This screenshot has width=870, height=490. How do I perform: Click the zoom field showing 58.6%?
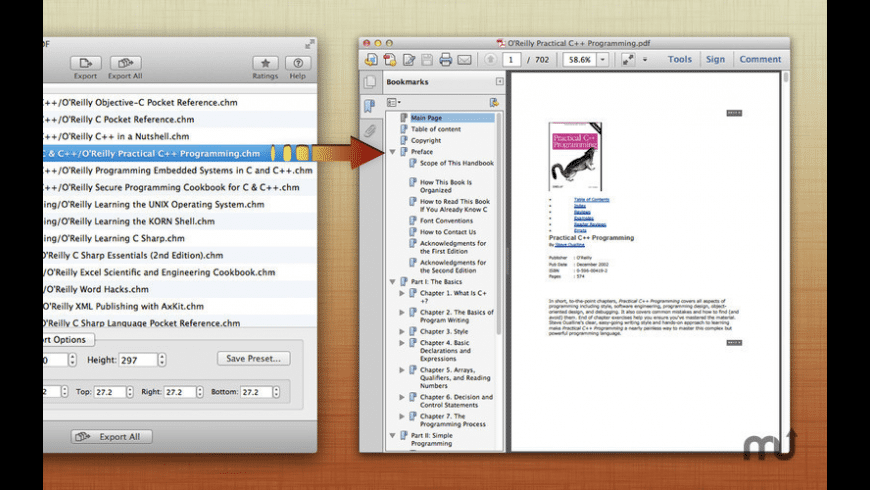pos(580,59)
